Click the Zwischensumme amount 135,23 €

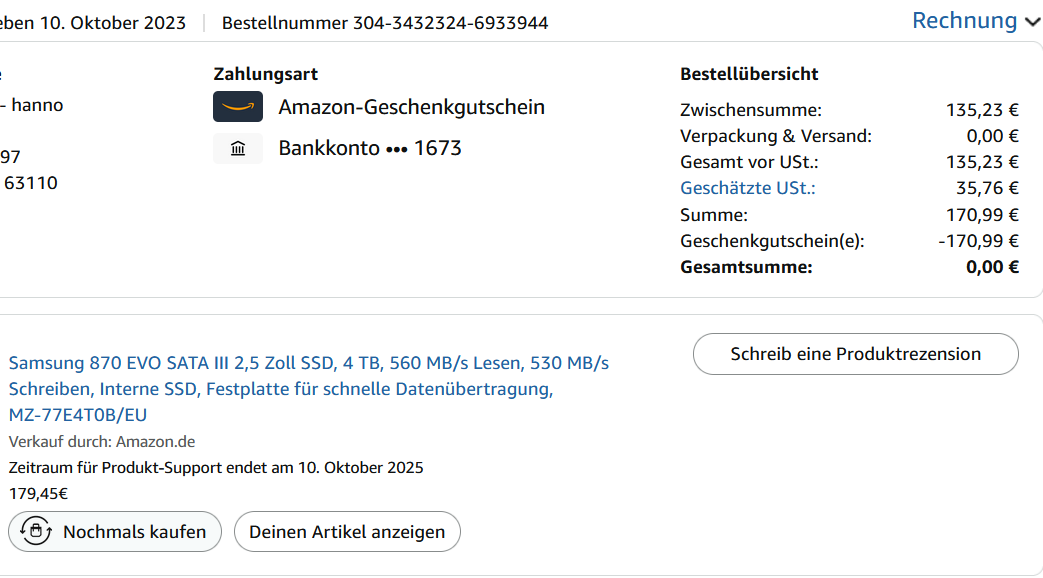click(982, 110)
